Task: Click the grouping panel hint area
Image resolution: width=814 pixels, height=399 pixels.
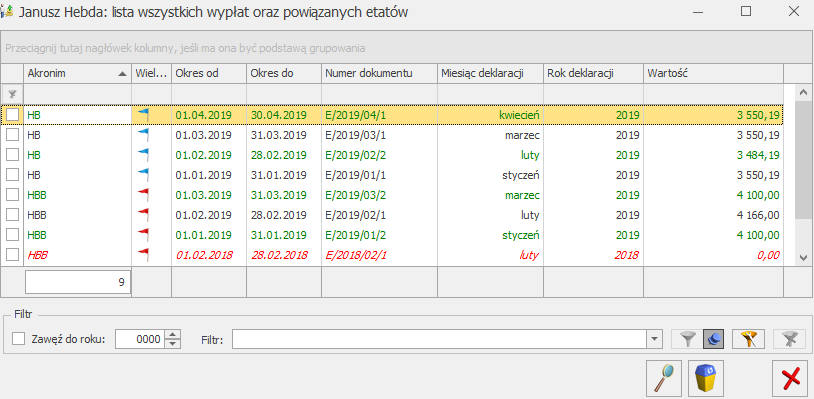Action: (x=407, y=48)
